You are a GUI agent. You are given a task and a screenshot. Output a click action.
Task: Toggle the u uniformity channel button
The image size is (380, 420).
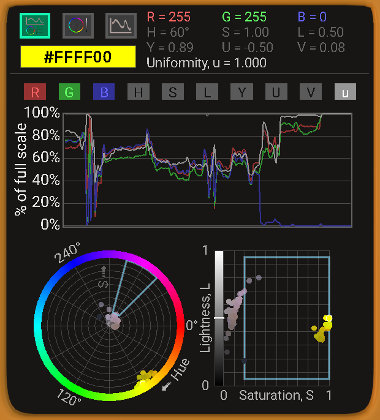[345, 92]
